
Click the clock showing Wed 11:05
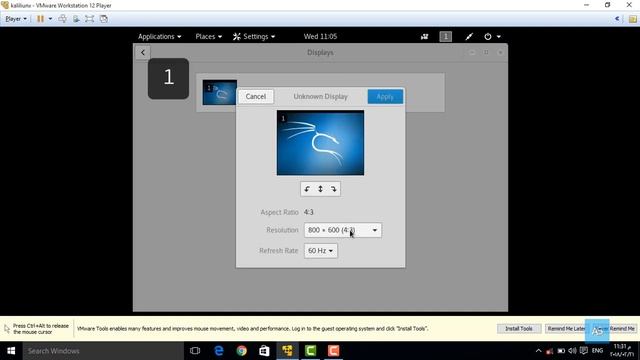(x=320, y=36)
